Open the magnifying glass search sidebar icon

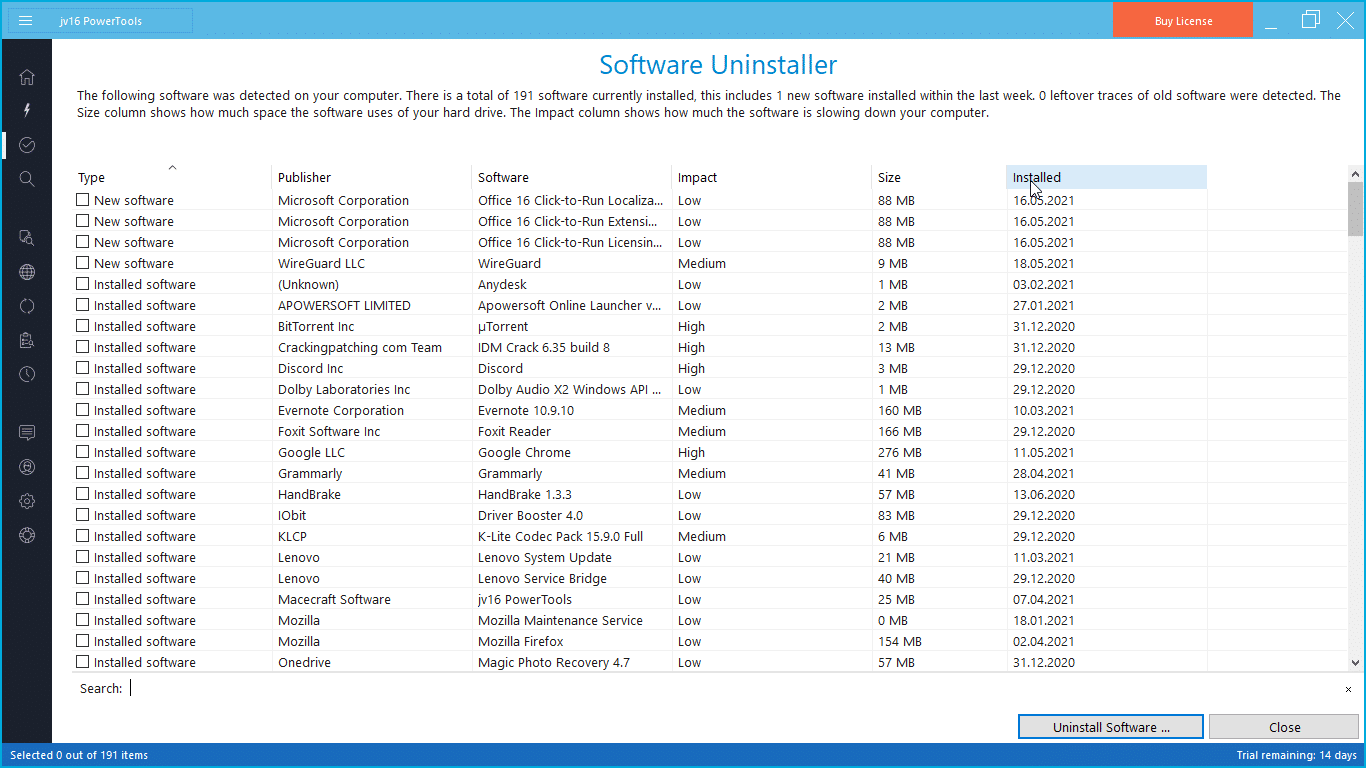pyautogui.click(x=27, y=179)
